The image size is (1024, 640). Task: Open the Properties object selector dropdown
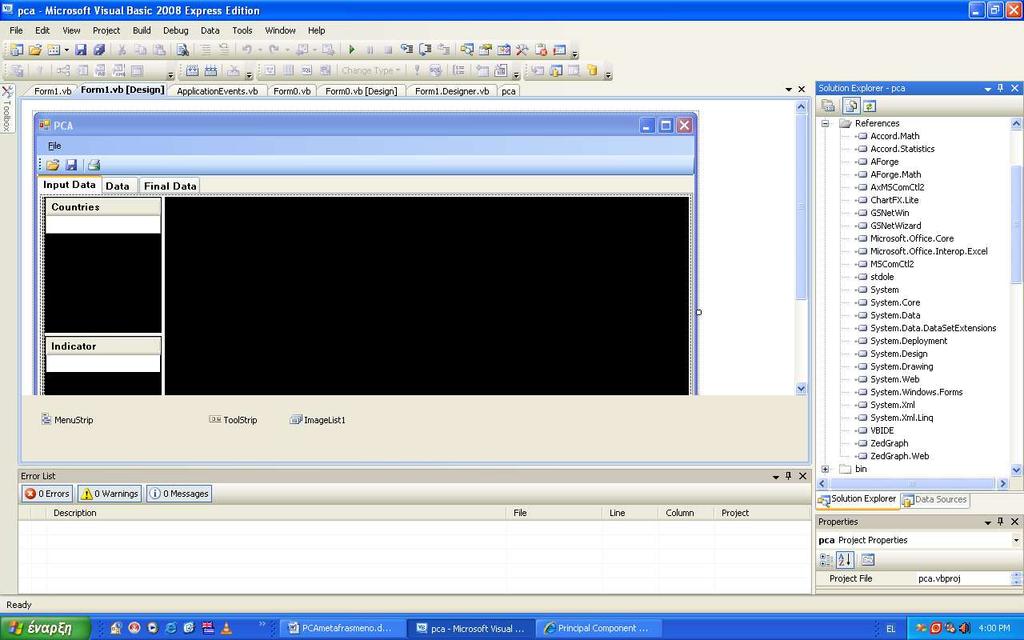tap(1016, 540)
